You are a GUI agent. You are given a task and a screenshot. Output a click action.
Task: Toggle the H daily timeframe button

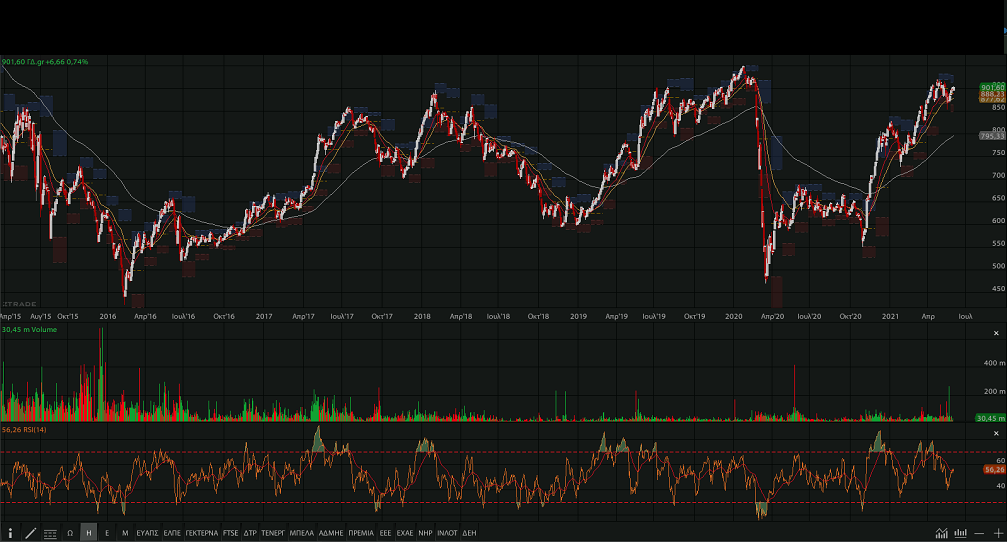coord(89,533)
